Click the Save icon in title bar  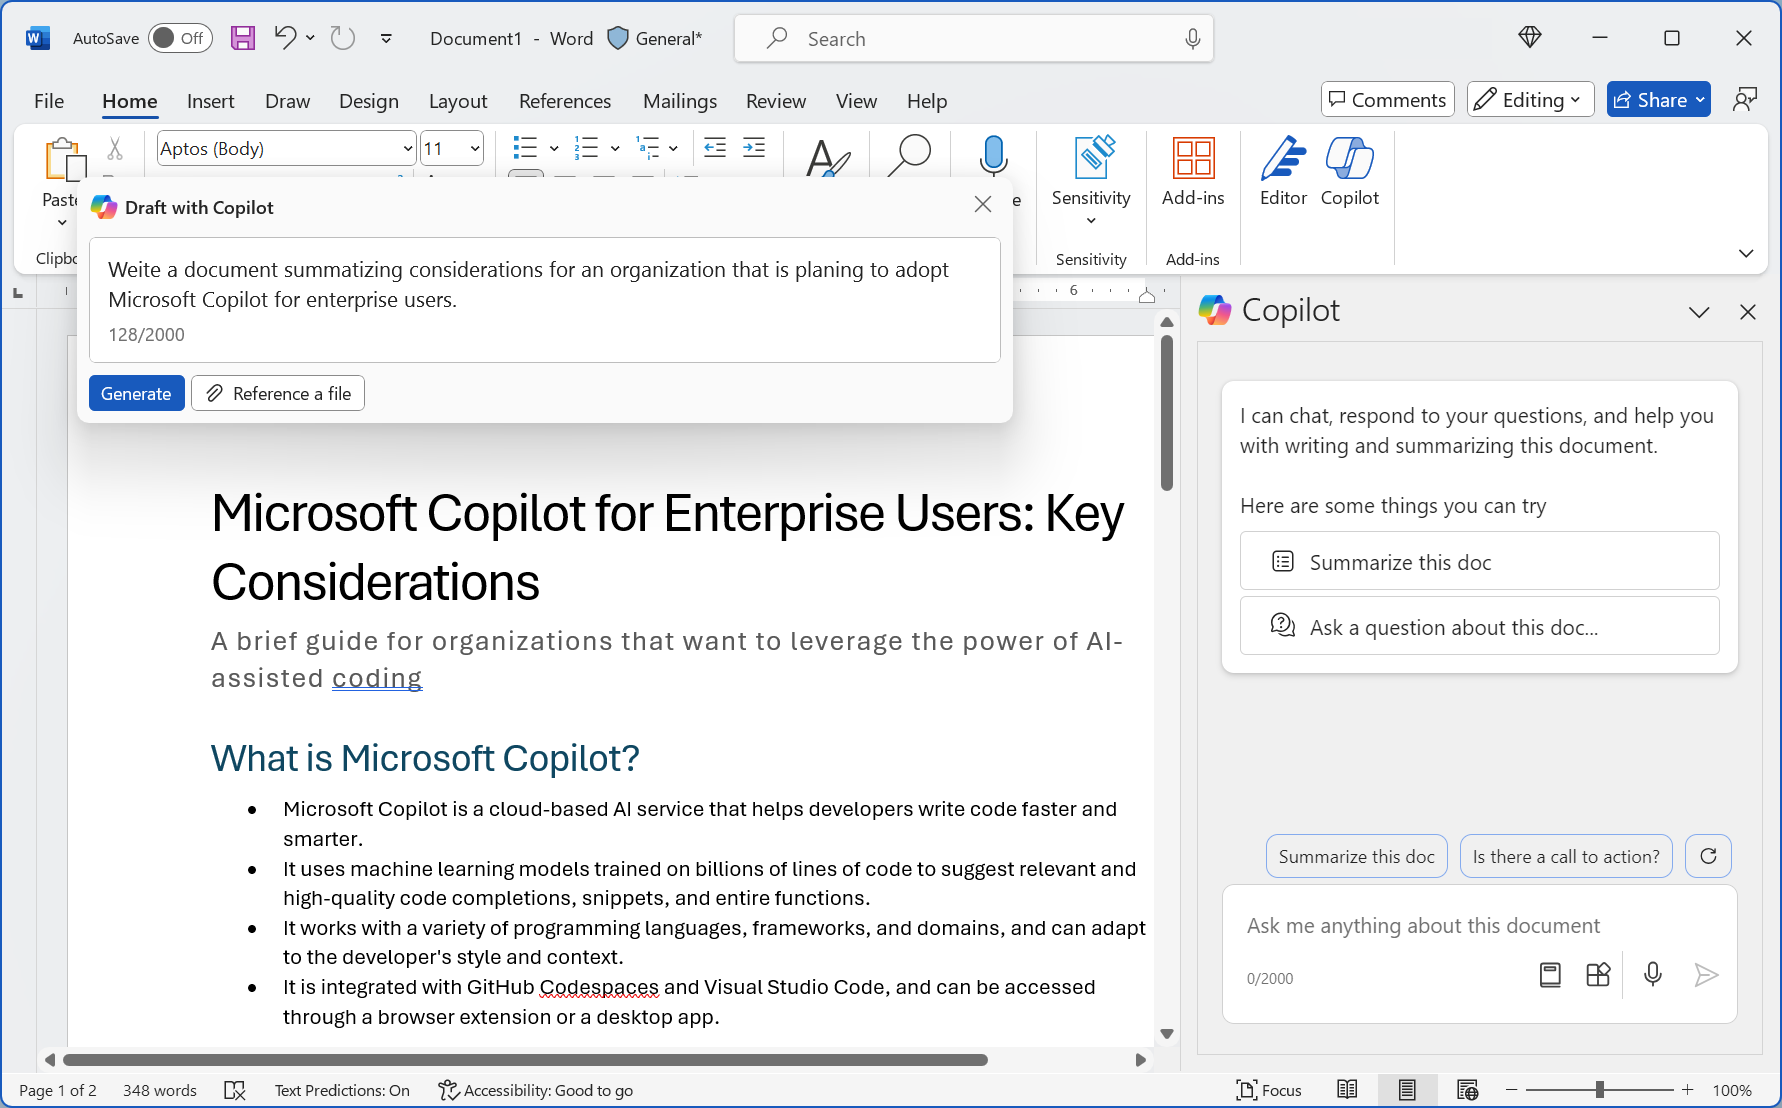click(x=243, y=38)
